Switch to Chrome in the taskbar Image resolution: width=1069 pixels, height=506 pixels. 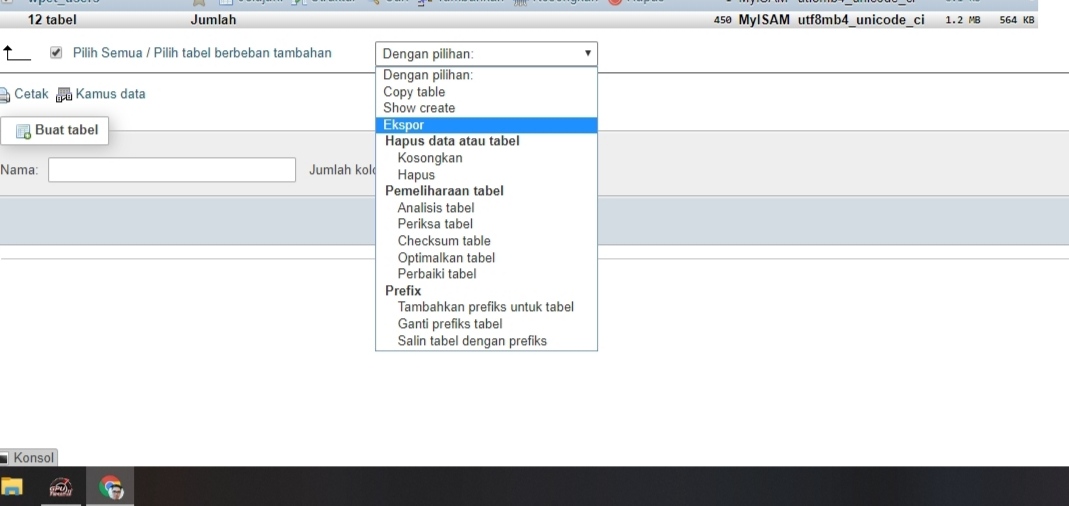tap(111, 487)
